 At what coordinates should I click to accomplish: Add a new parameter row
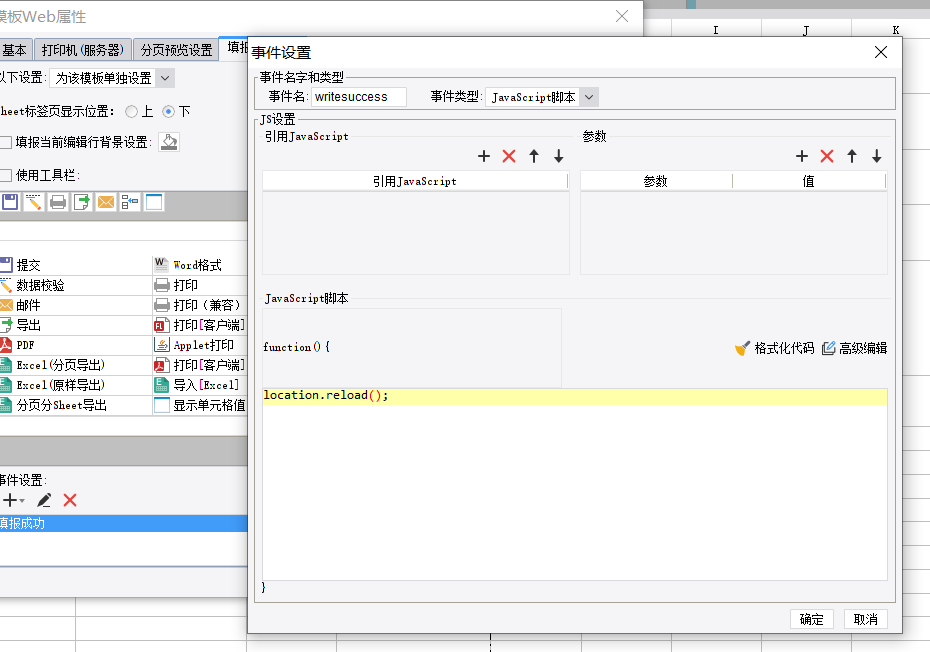coord(801,156)
